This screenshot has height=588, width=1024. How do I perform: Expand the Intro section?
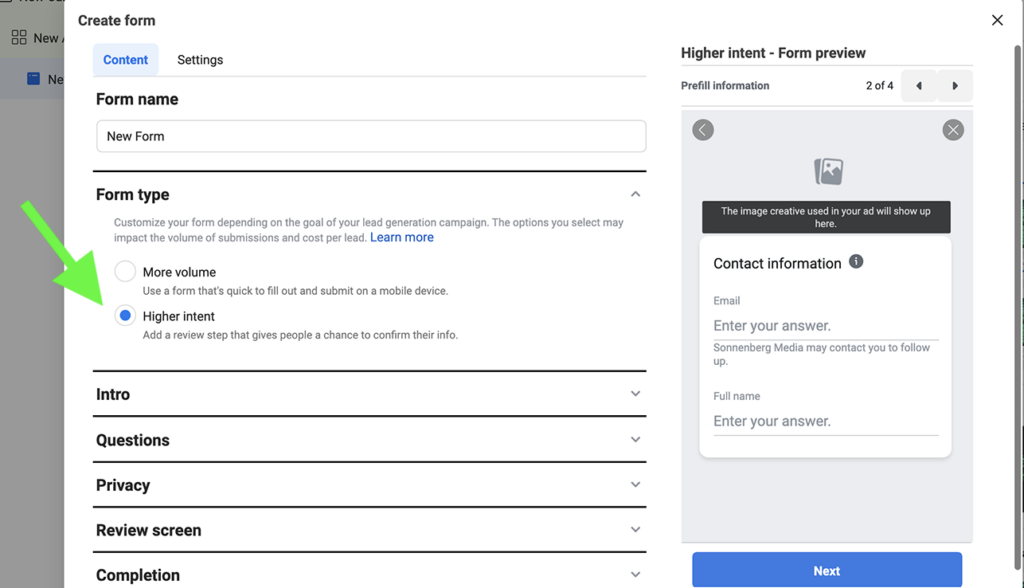click(636, 394)
